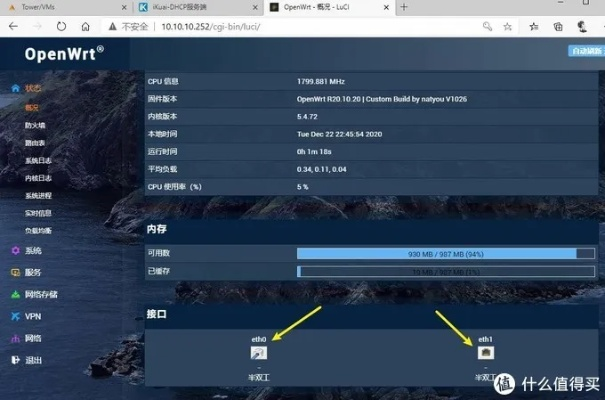Select the uptime value 0h 1m 18s
Viewport: 605px width, 400px height.
pyautogui.click(x=314, y=152)
